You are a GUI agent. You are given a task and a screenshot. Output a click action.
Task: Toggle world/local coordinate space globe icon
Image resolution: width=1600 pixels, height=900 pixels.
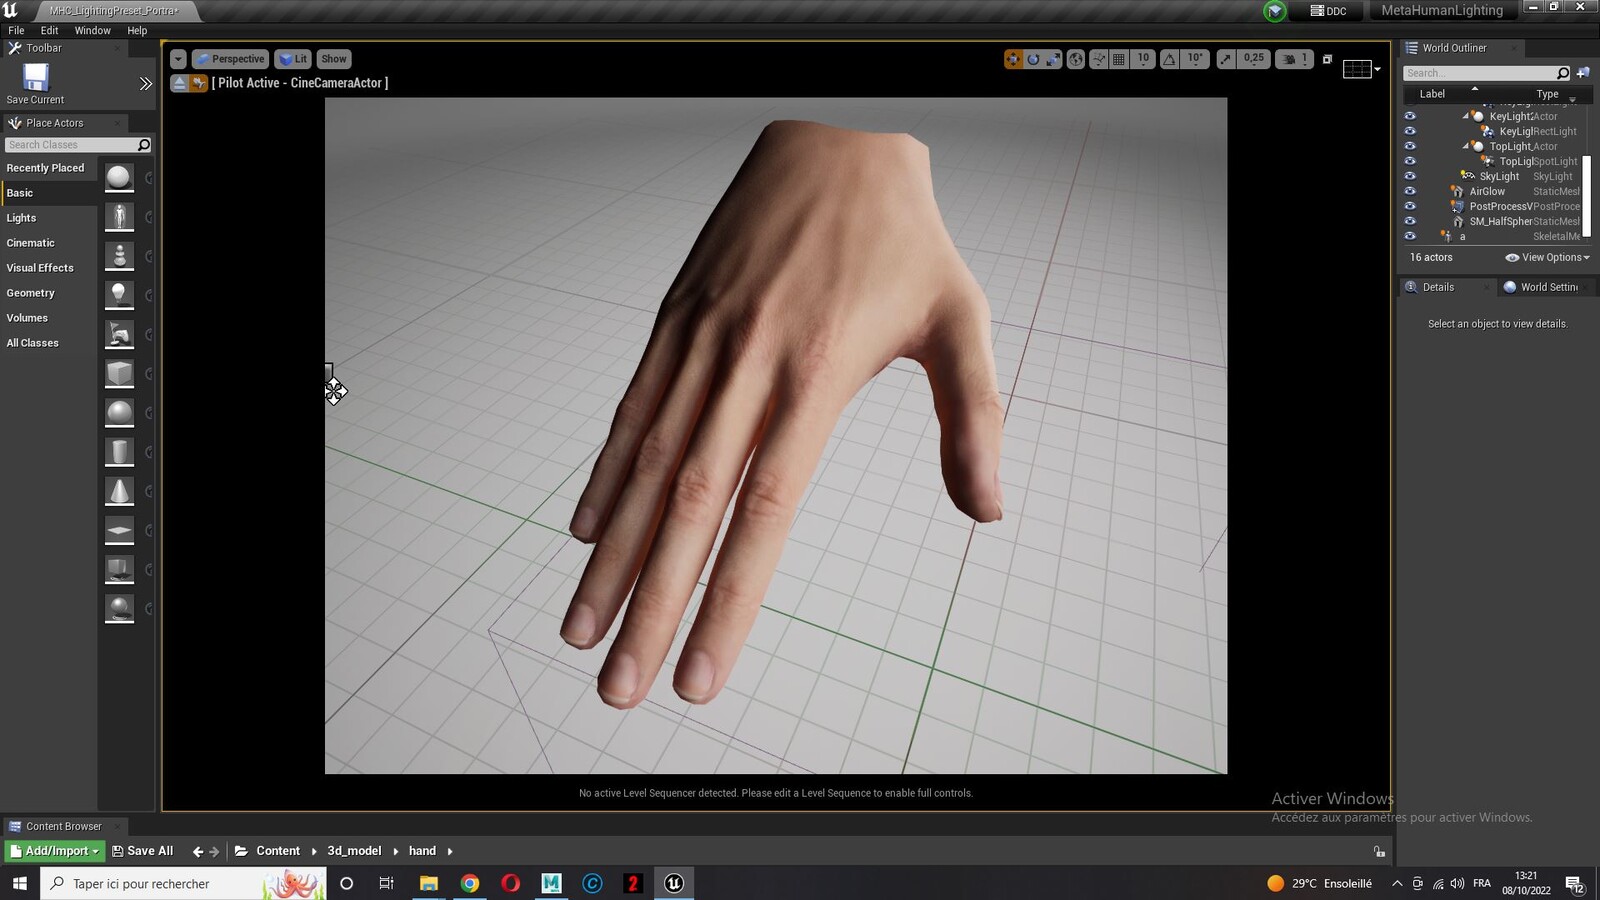1076,59
